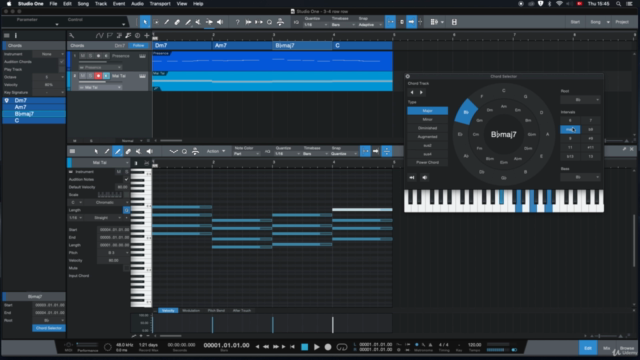
Task: Open the instrument keyboard icon on Presence track
Action: click(142, 56)
